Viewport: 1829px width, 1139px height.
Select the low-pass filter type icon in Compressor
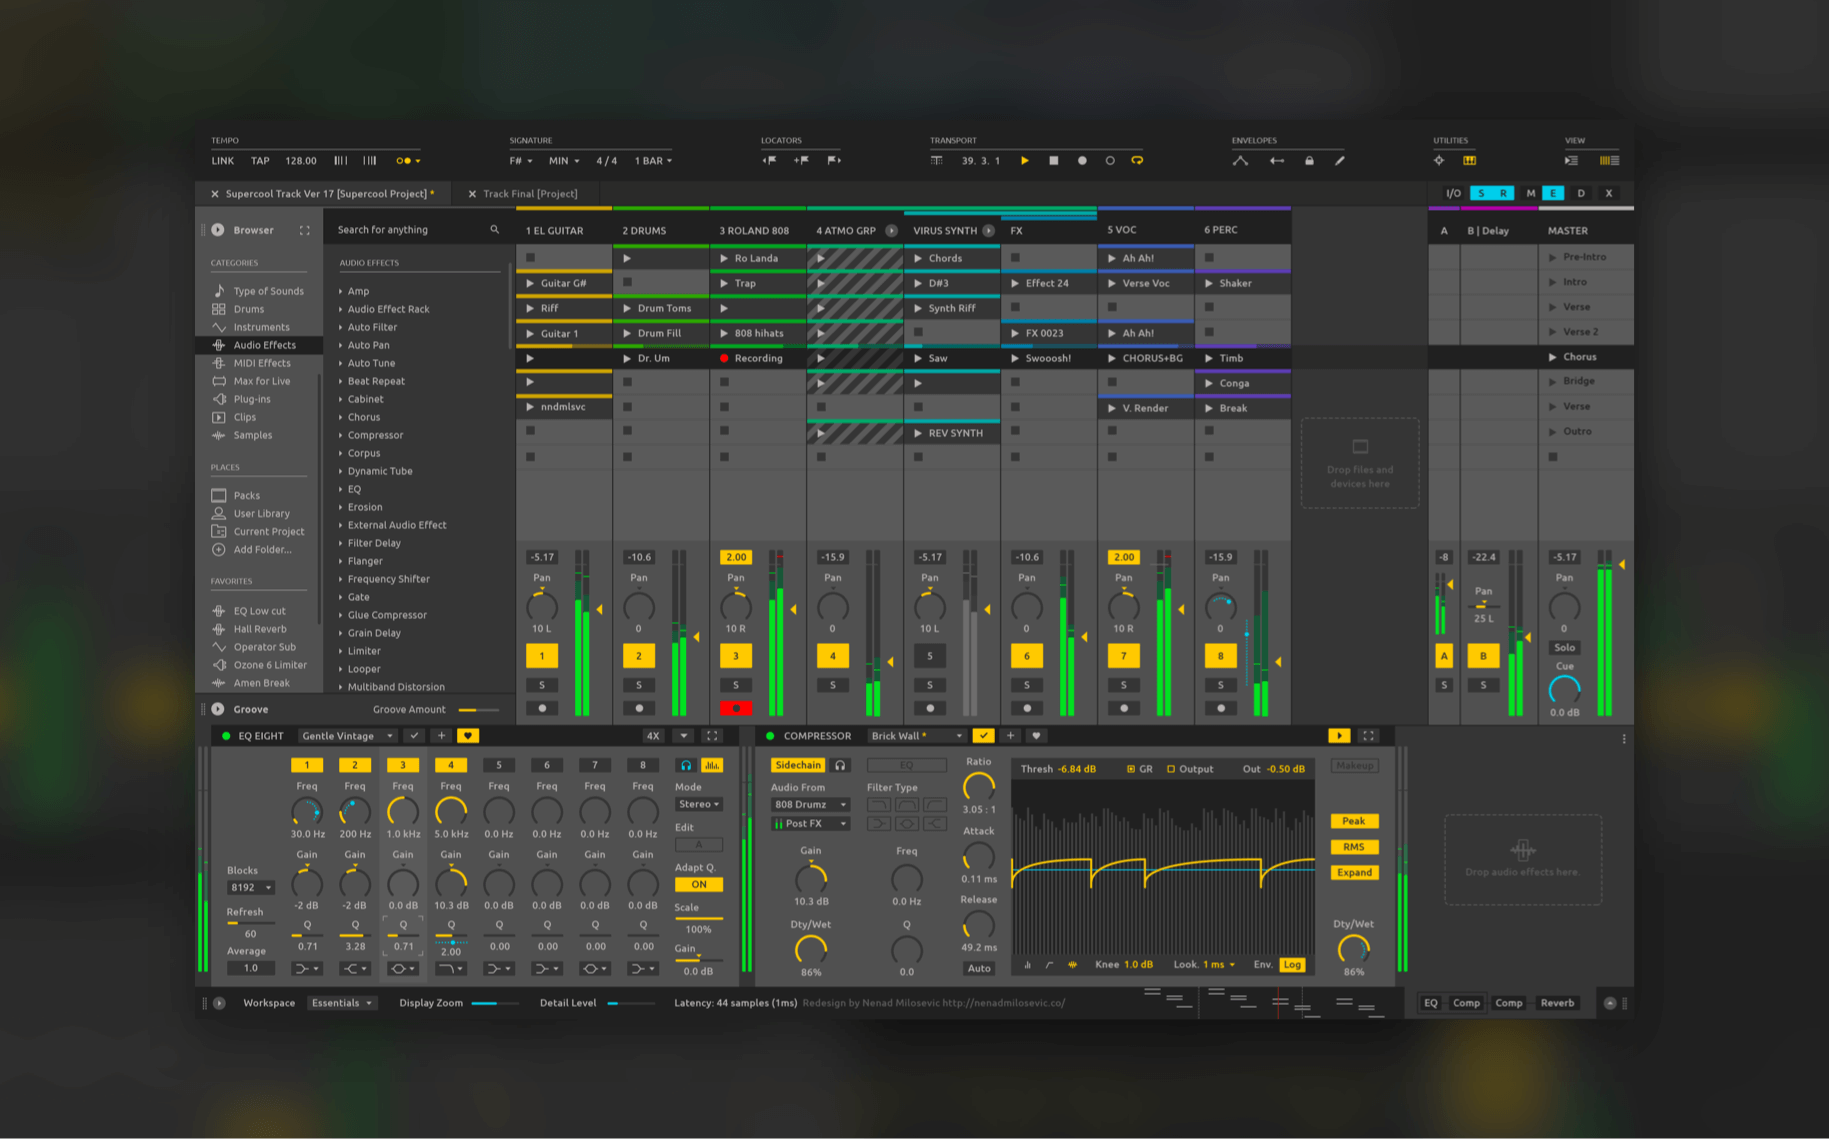[x=880, y=804]
